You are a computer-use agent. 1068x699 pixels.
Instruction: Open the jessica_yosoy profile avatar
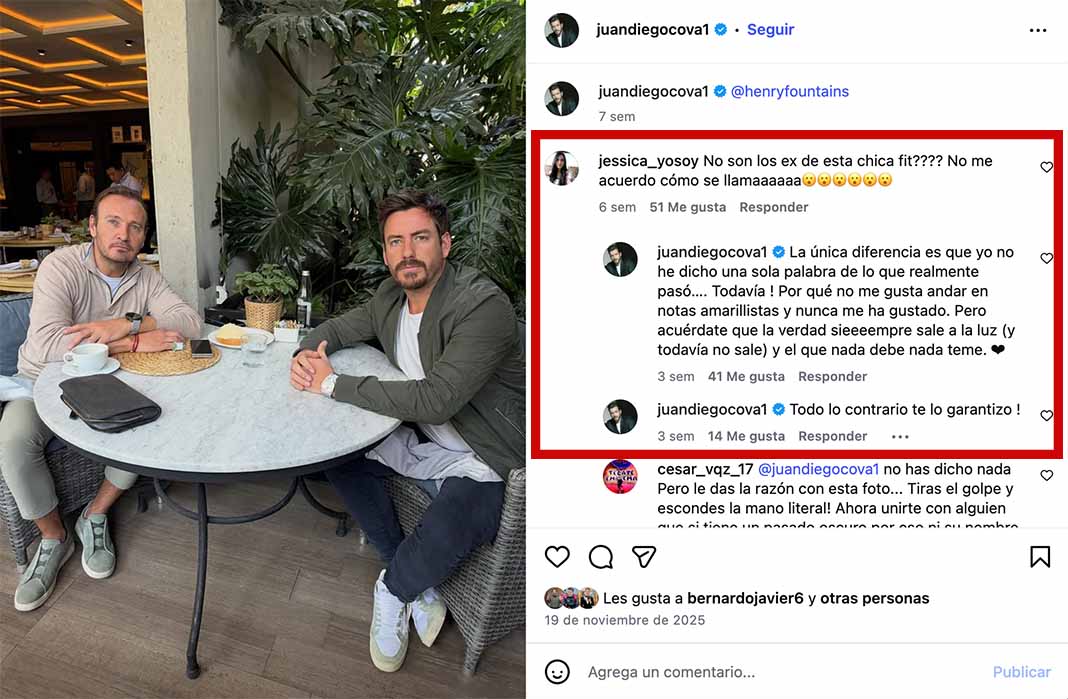pyautogui.click(x=562, y=168)
